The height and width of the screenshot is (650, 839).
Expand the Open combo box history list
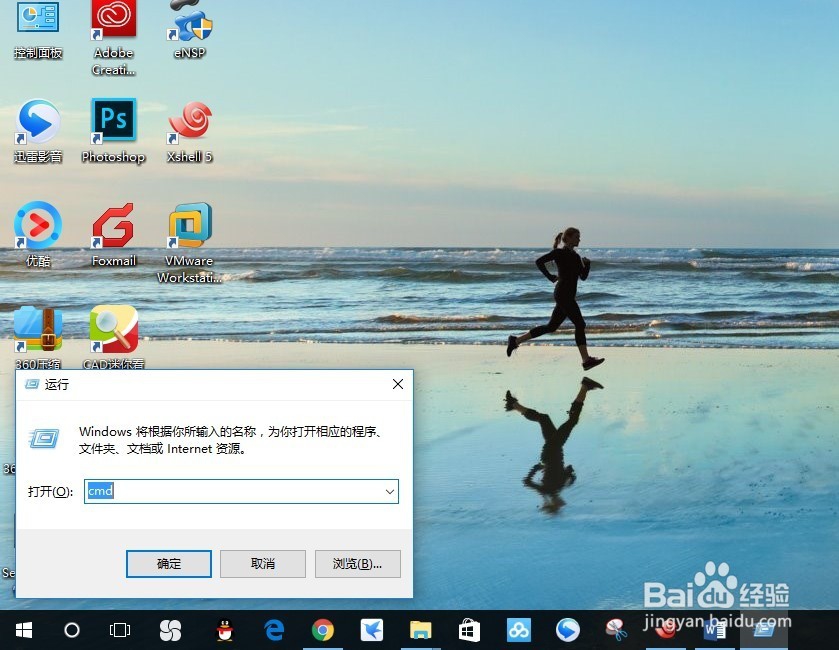point(389,491)
